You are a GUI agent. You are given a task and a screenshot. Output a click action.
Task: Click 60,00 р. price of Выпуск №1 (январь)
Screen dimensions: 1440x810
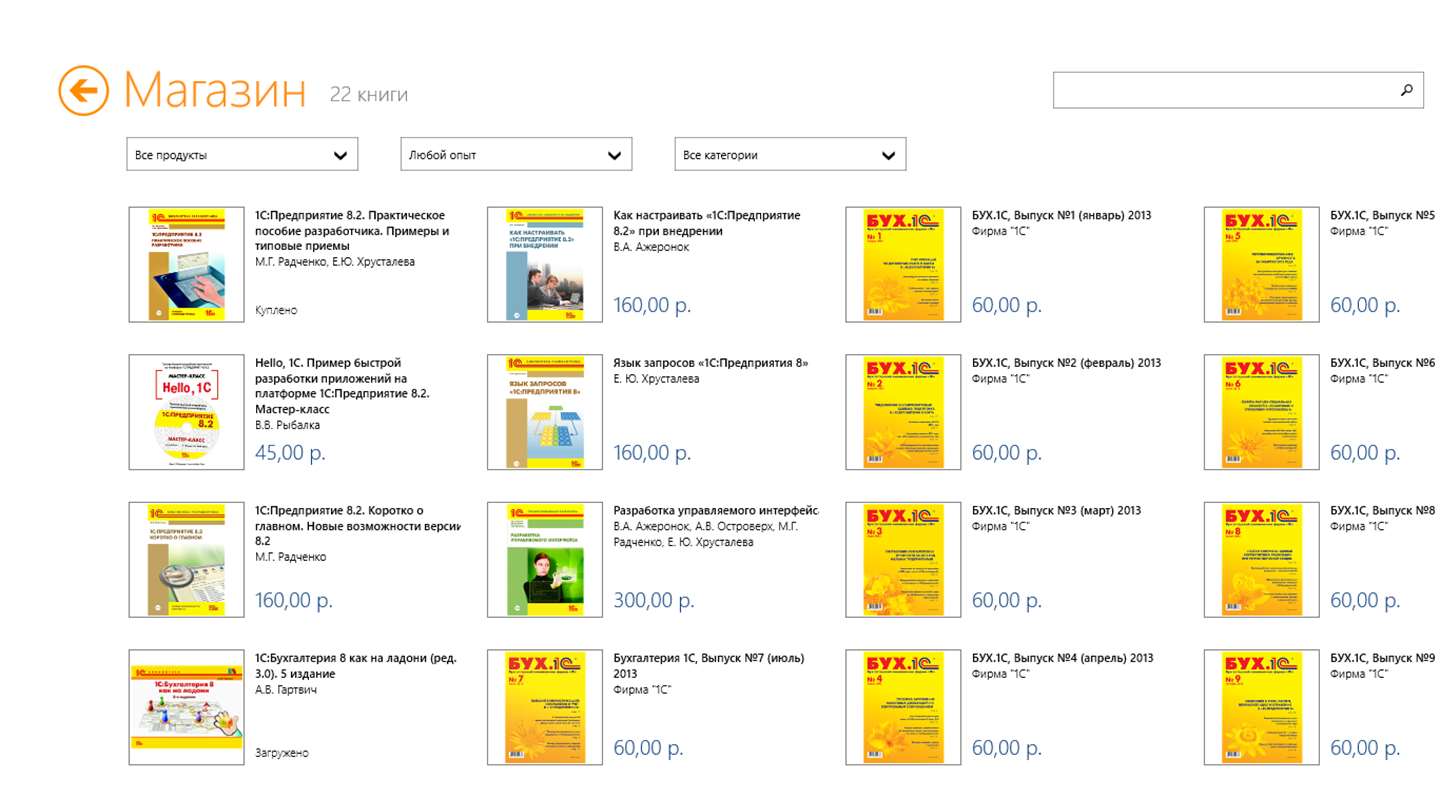click(1007, 304)
